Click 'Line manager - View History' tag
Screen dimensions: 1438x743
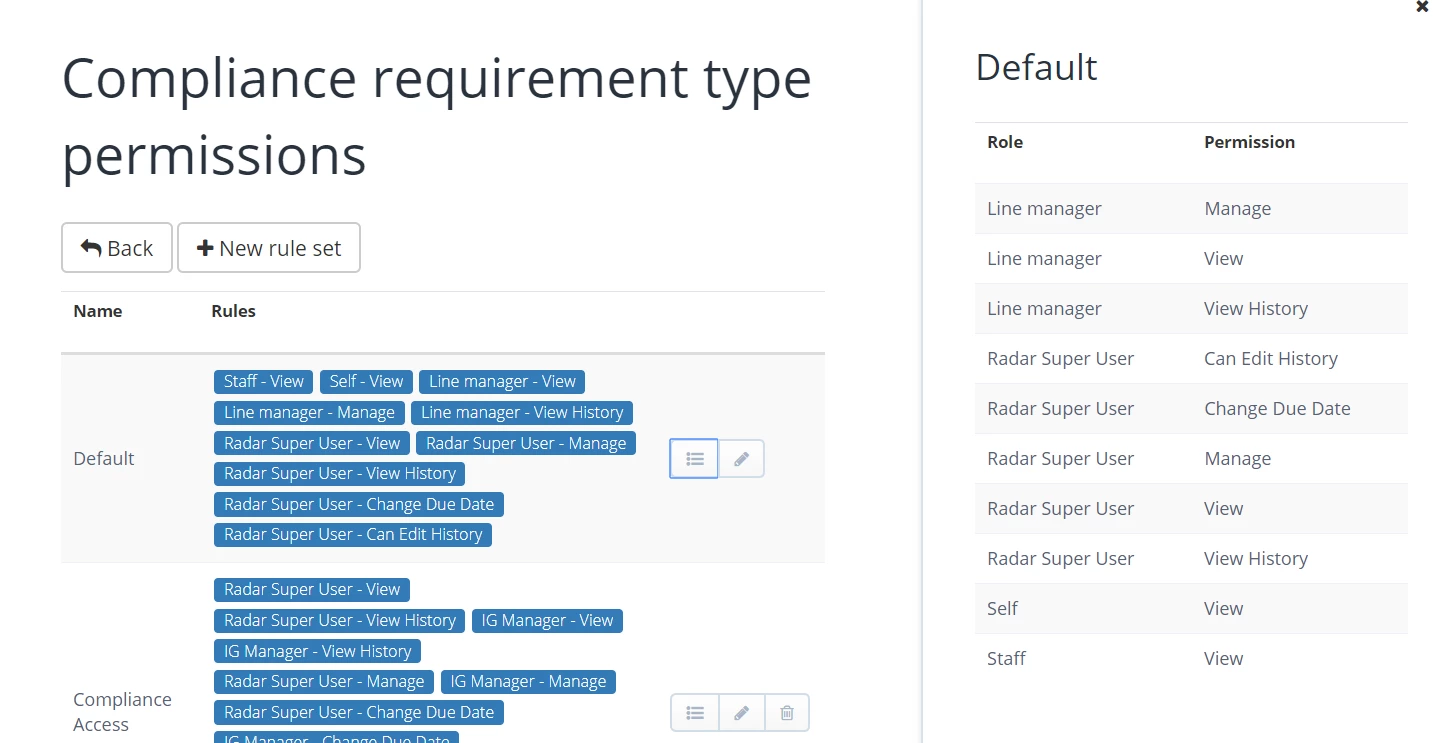(x=522, y=412)
